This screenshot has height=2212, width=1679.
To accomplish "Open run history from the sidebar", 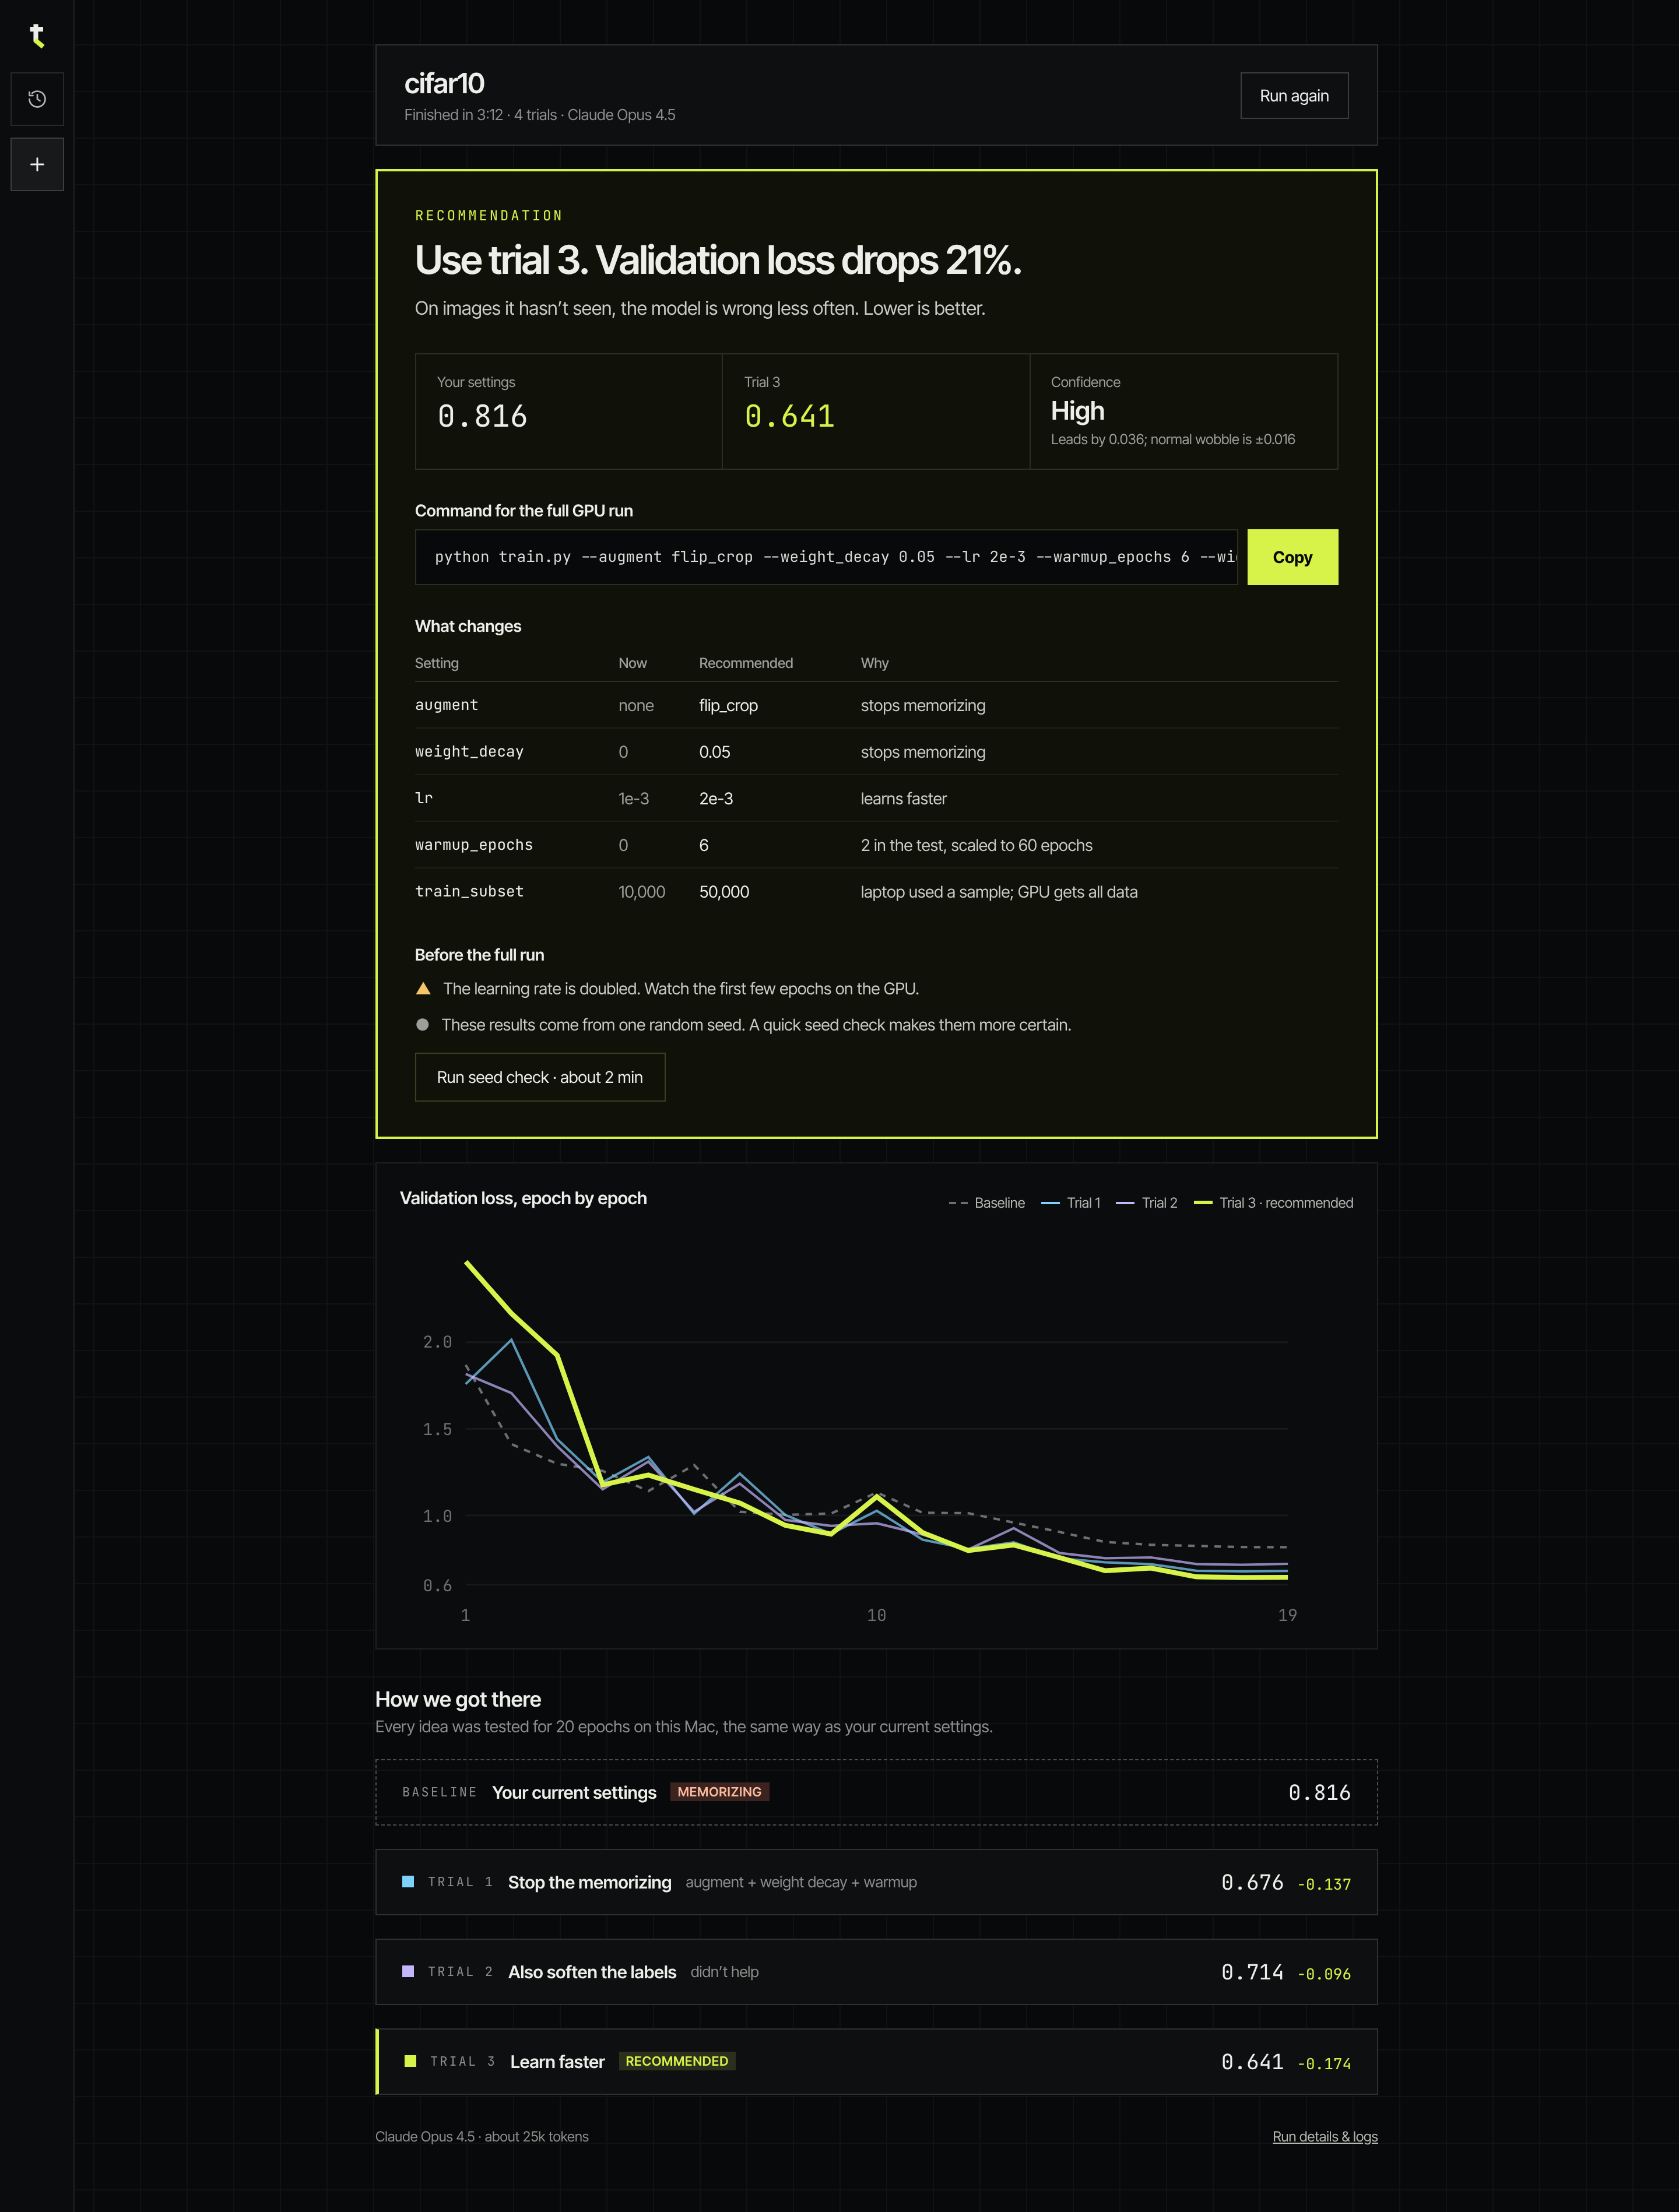I will click(37, 99).
